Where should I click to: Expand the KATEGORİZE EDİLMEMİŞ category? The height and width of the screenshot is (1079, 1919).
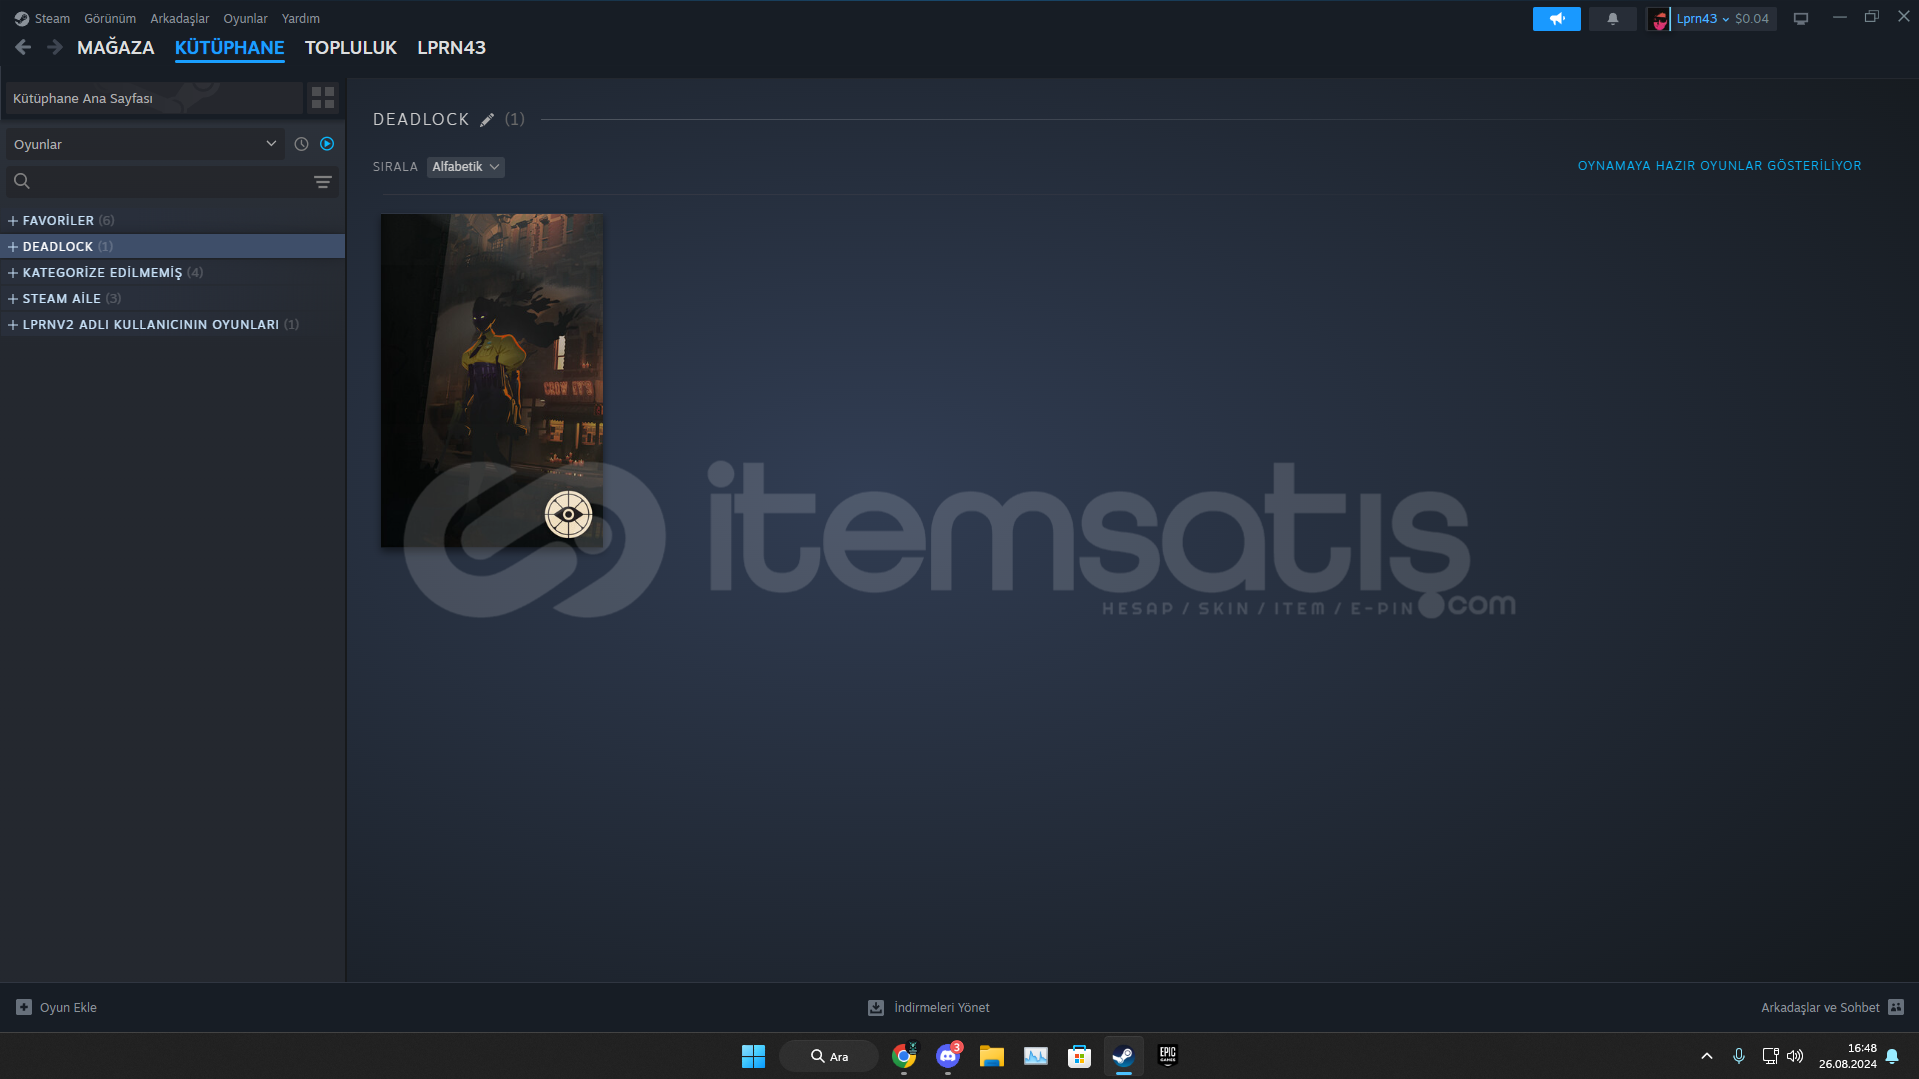[x=13, y=272]
